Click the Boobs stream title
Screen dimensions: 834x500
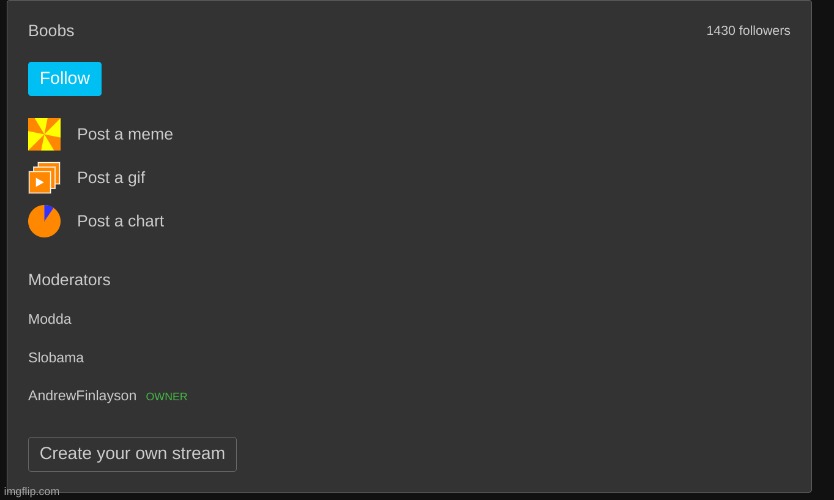click(51, 31)
